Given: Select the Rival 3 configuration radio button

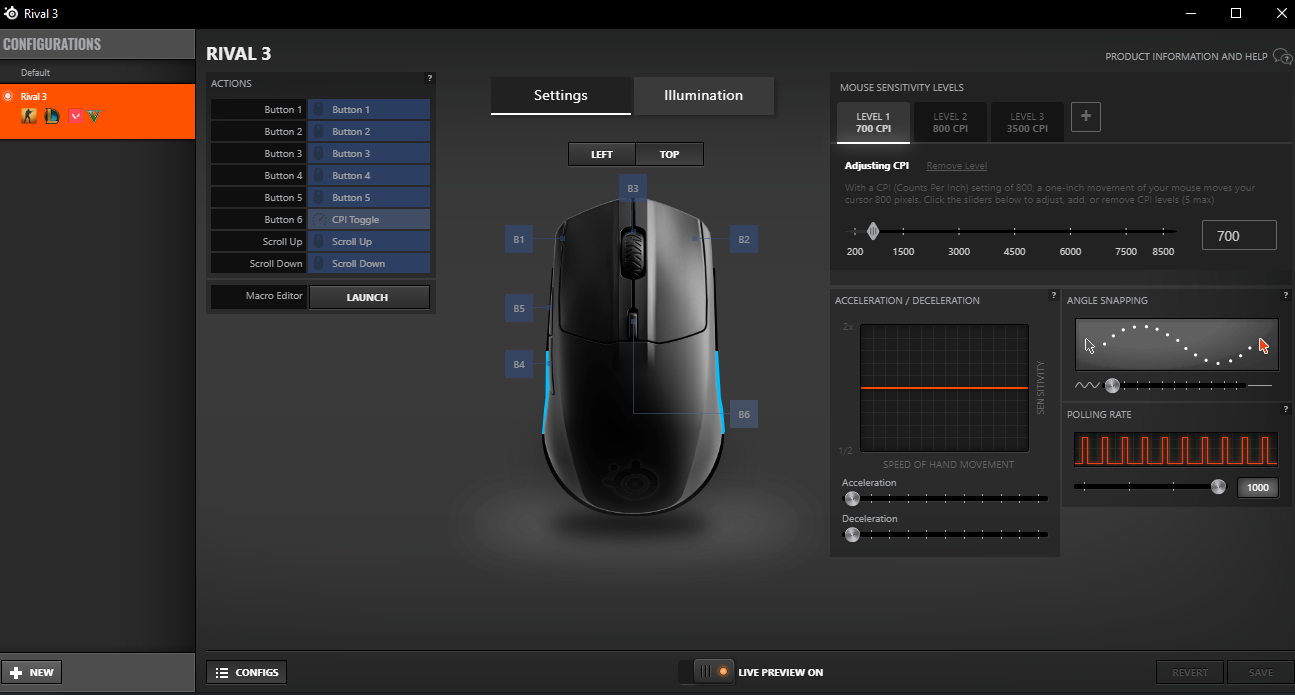Looking at the screenshot, I should pos(8,96).
